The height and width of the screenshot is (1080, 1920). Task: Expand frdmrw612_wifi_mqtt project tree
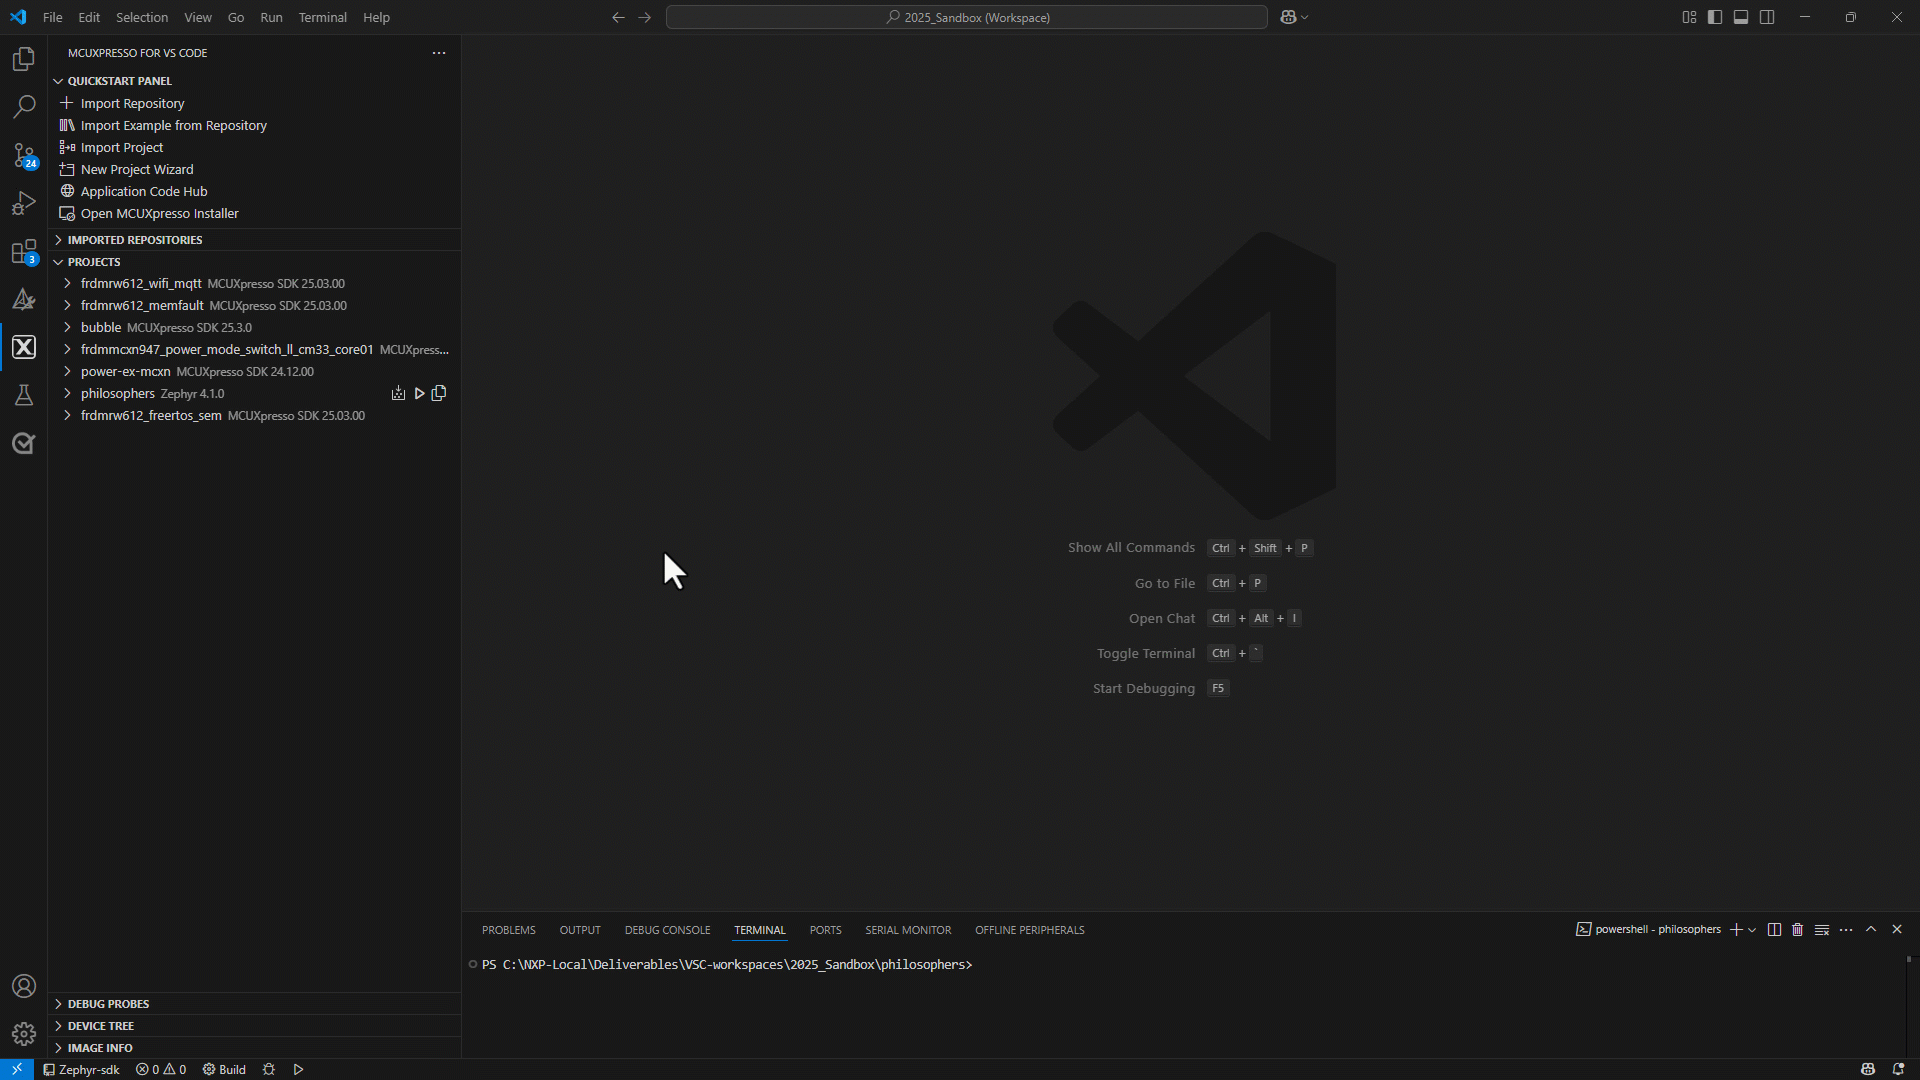coord(67,283)
